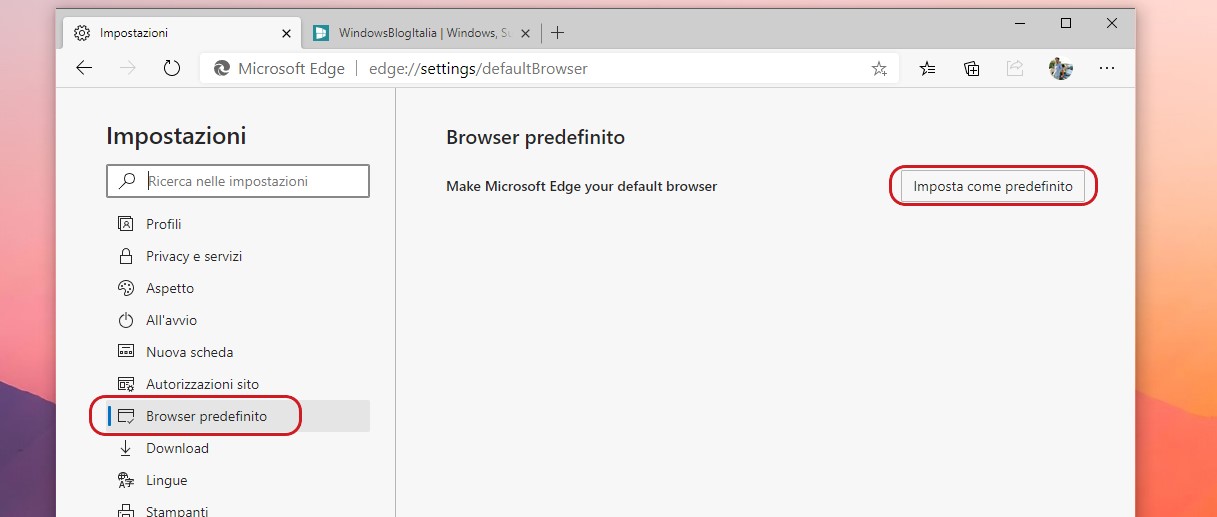The width and height of the screenshot is (1217, 517).
Task: Switch to the WindowsBlogItalia tab
Action: pyautogui.click(x=424, y=33)
